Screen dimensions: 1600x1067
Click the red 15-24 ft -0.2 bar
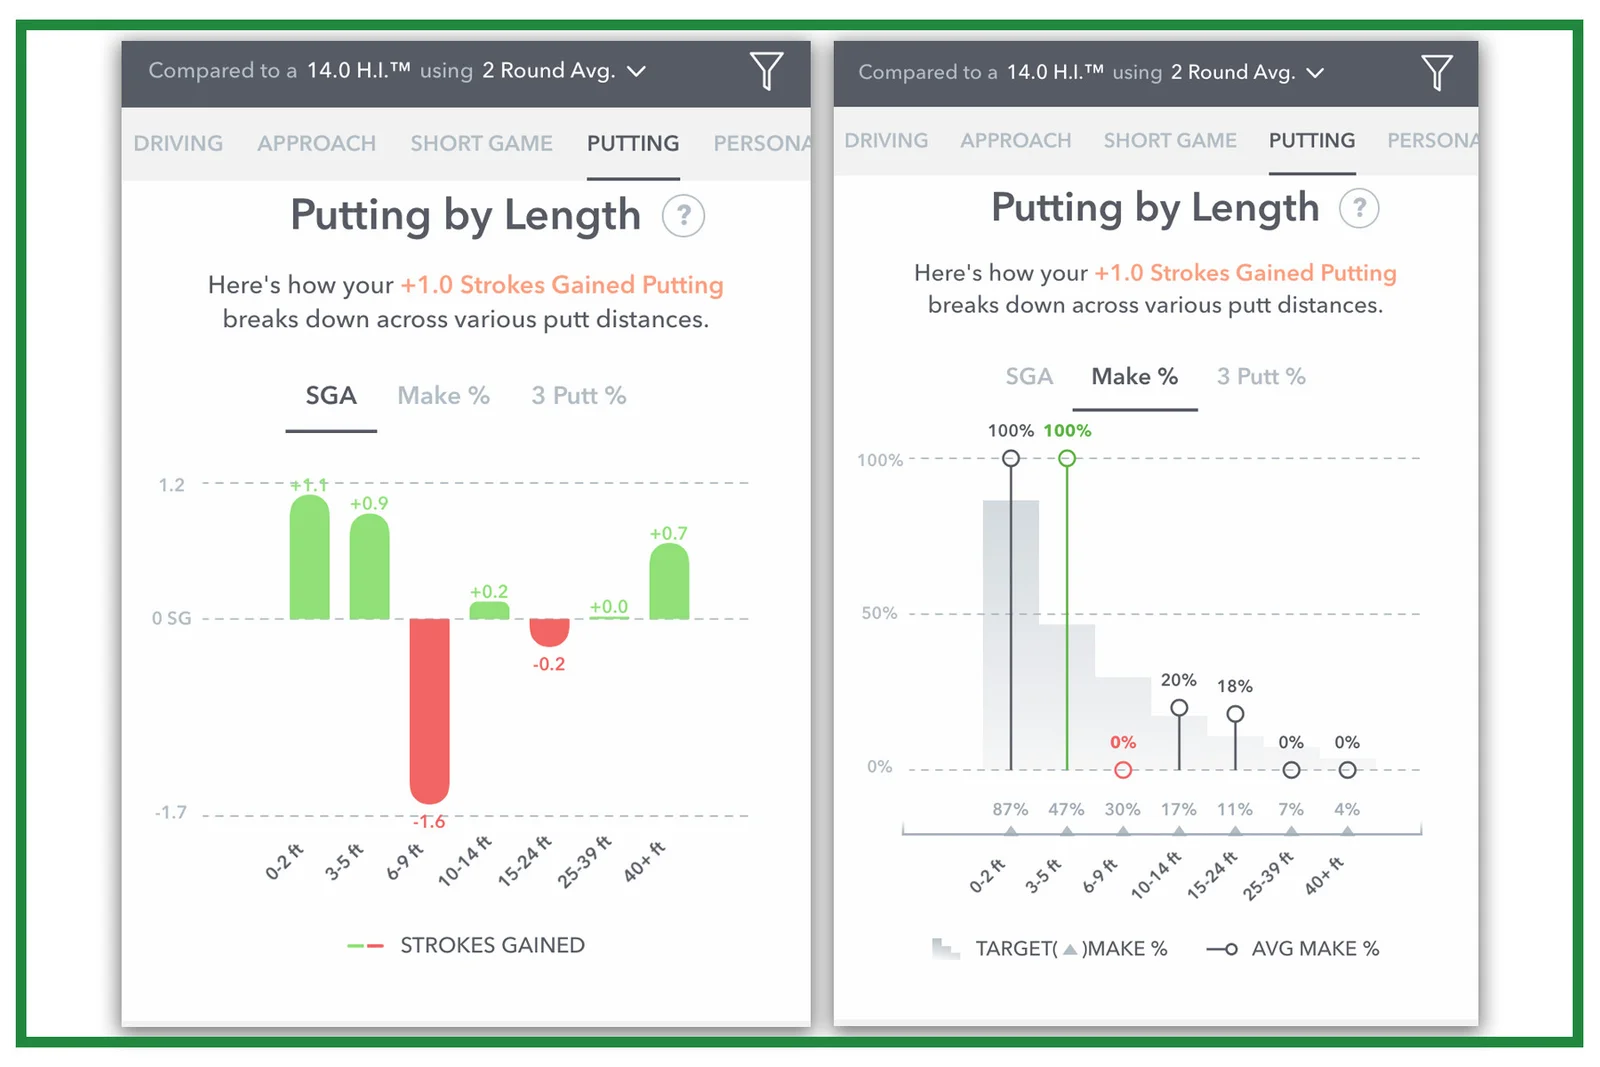click(x=549, y=632)
